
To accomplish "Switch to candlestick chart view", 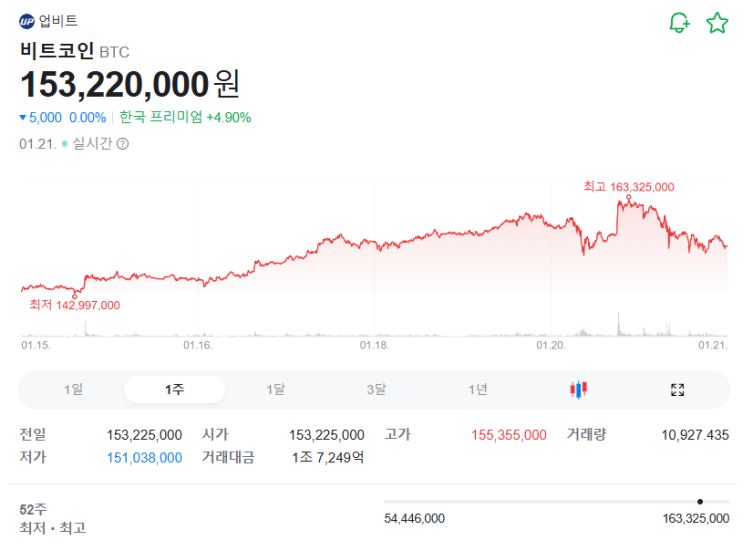I will point(578,390).
